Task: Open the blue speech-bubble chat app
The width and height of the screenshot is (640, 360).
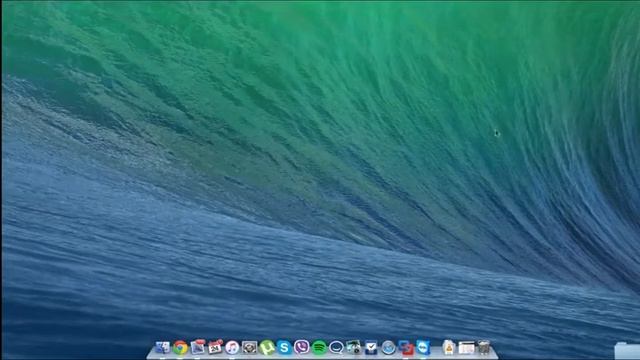Action: click(336, 347)
